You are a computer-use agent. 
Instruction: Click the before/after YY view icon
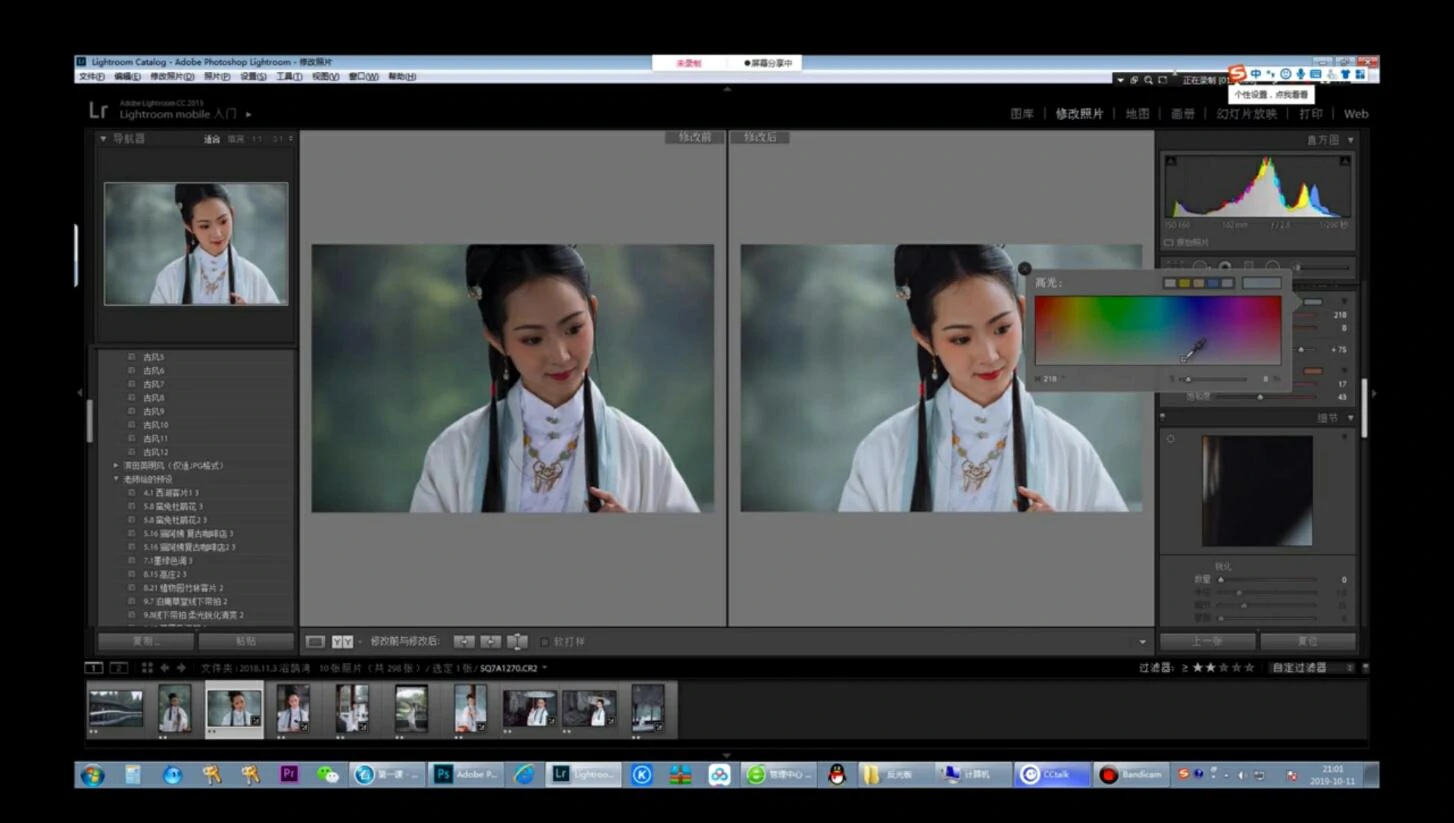pos(343,642)
